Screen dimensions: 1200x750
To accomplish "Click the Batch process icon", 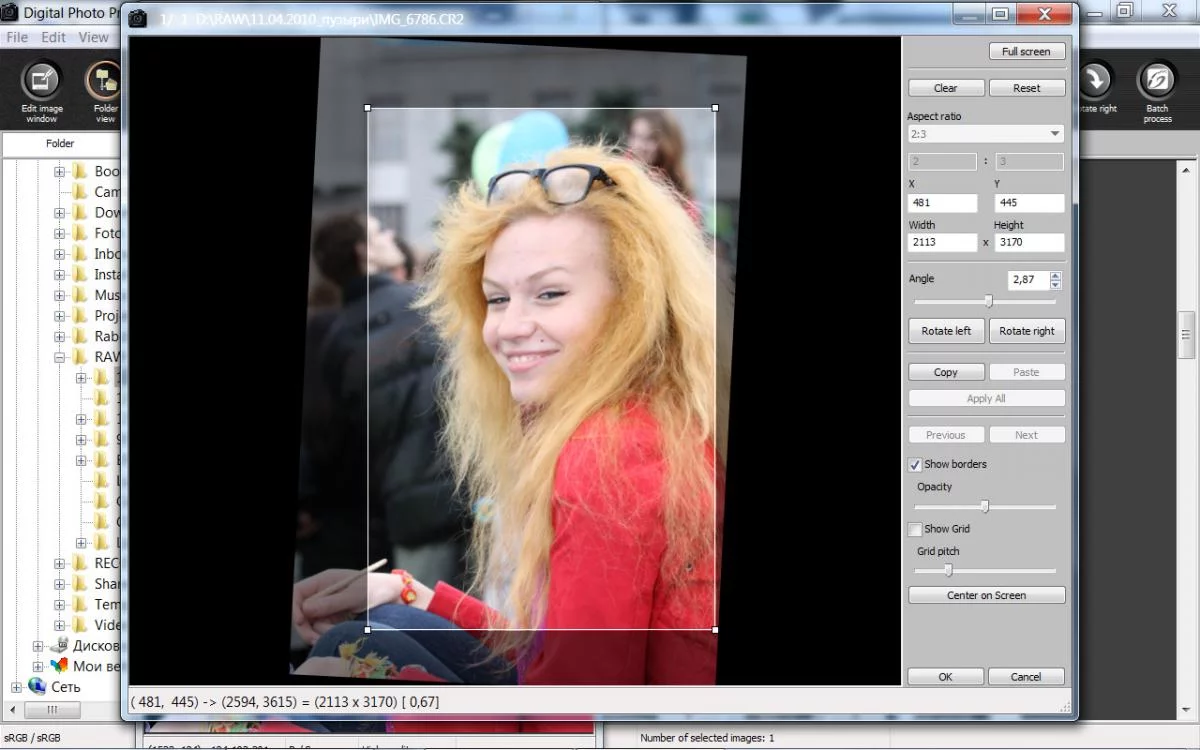I will (1157, 82).
